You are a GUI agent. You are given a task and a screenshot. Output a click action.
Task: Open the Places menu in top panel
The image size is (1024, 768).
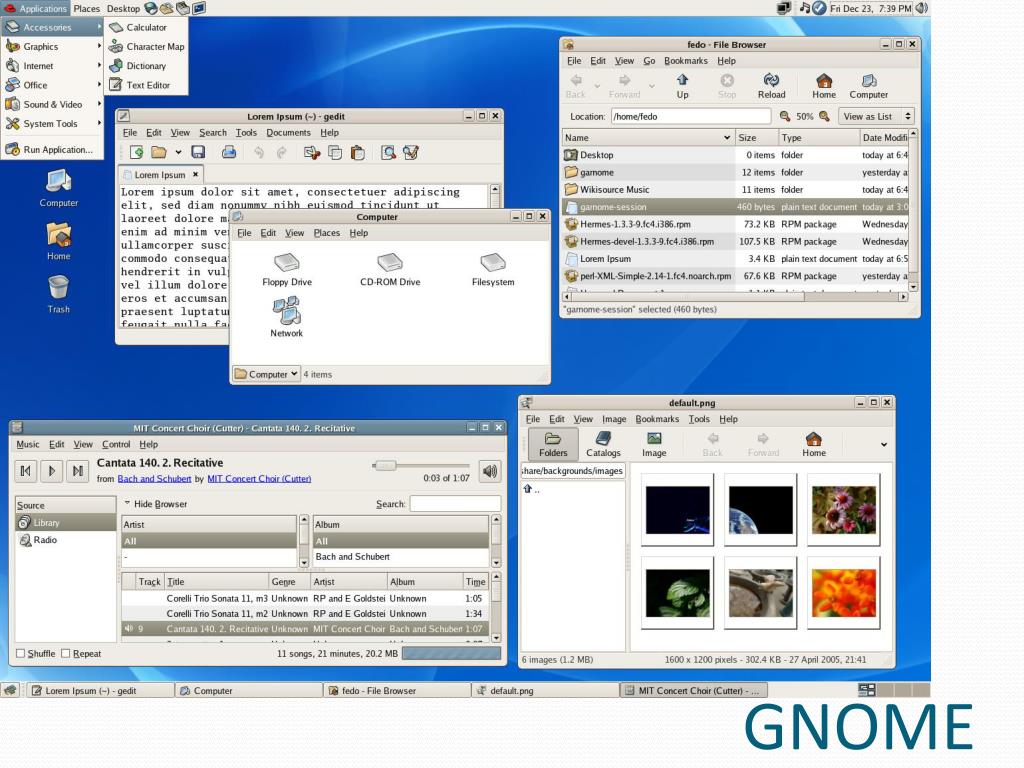pos(87,8)
